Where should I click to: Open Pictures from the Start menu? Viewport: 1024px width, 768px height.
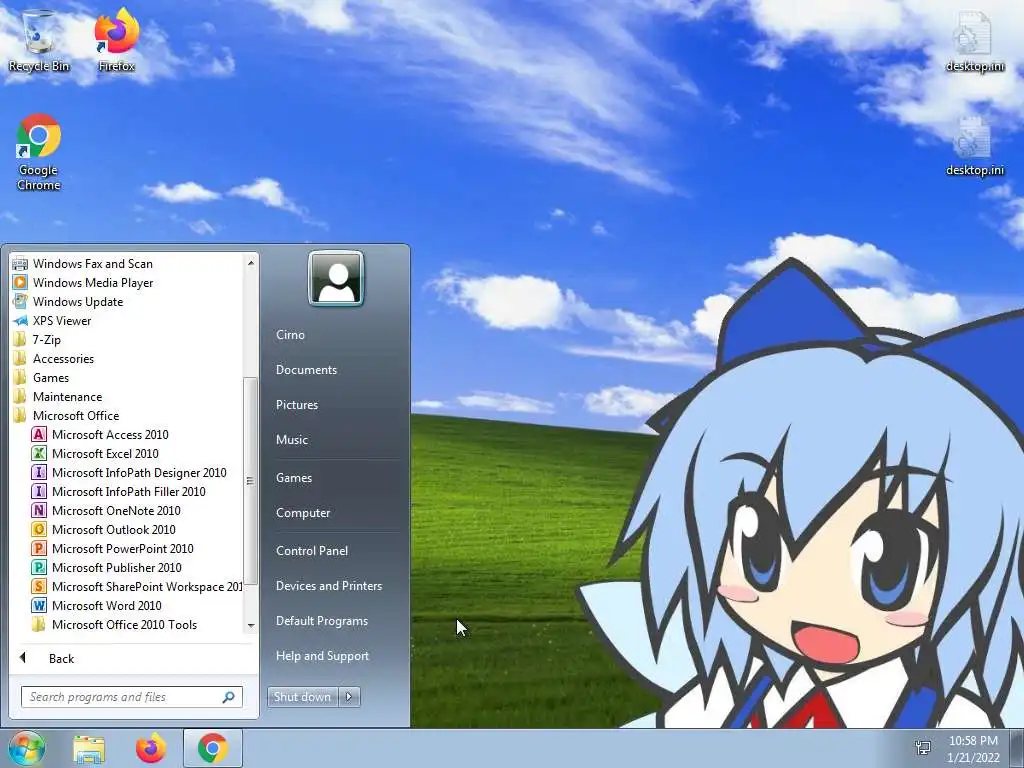pyautogui.click(x=296, y=405)
